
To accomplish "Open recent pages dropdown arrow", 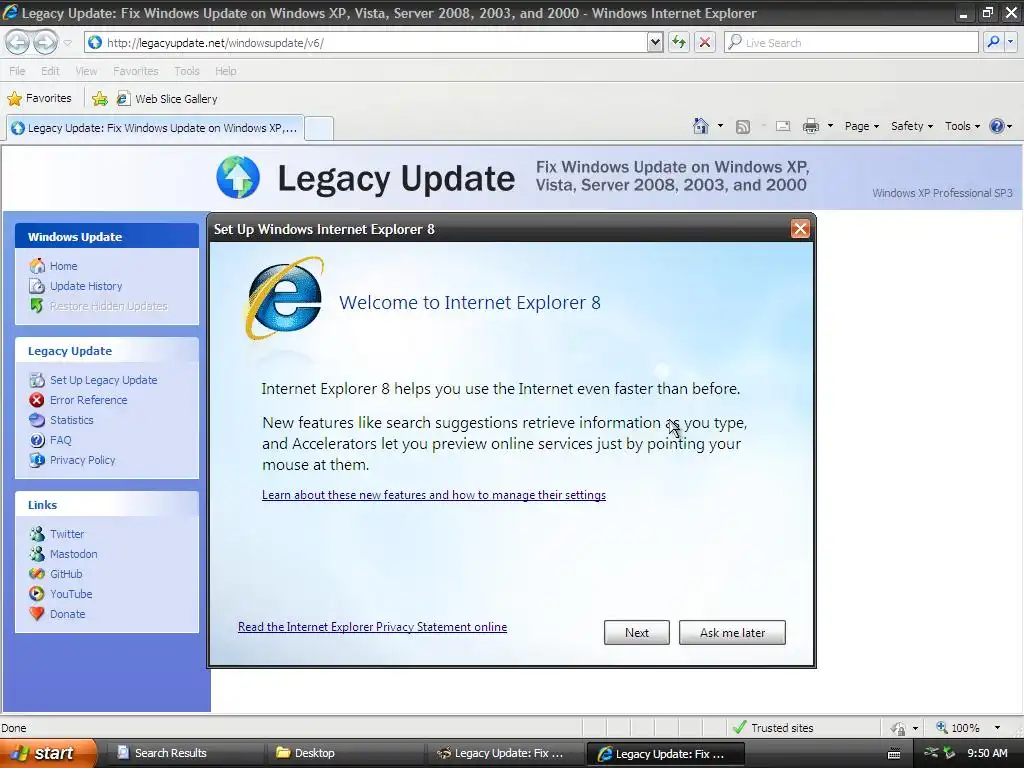I will [x=67, y=43].
